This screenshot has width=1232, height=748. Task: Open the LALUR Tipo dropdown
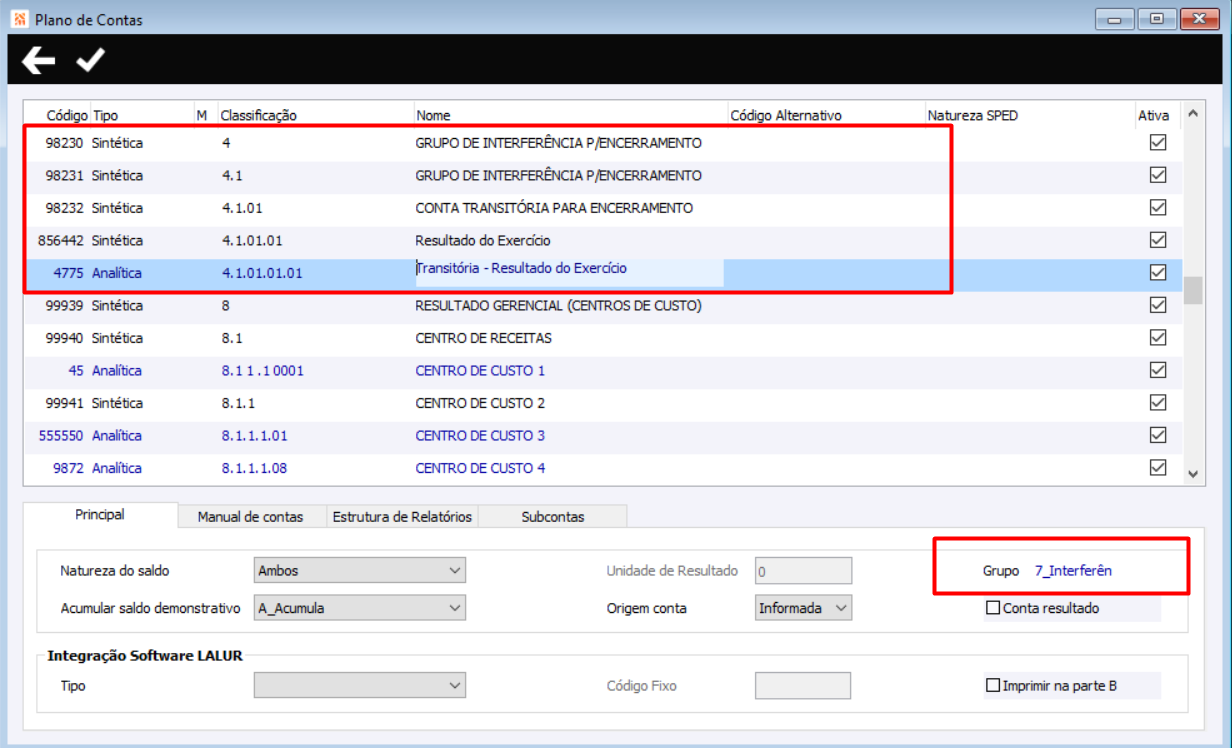360,685
